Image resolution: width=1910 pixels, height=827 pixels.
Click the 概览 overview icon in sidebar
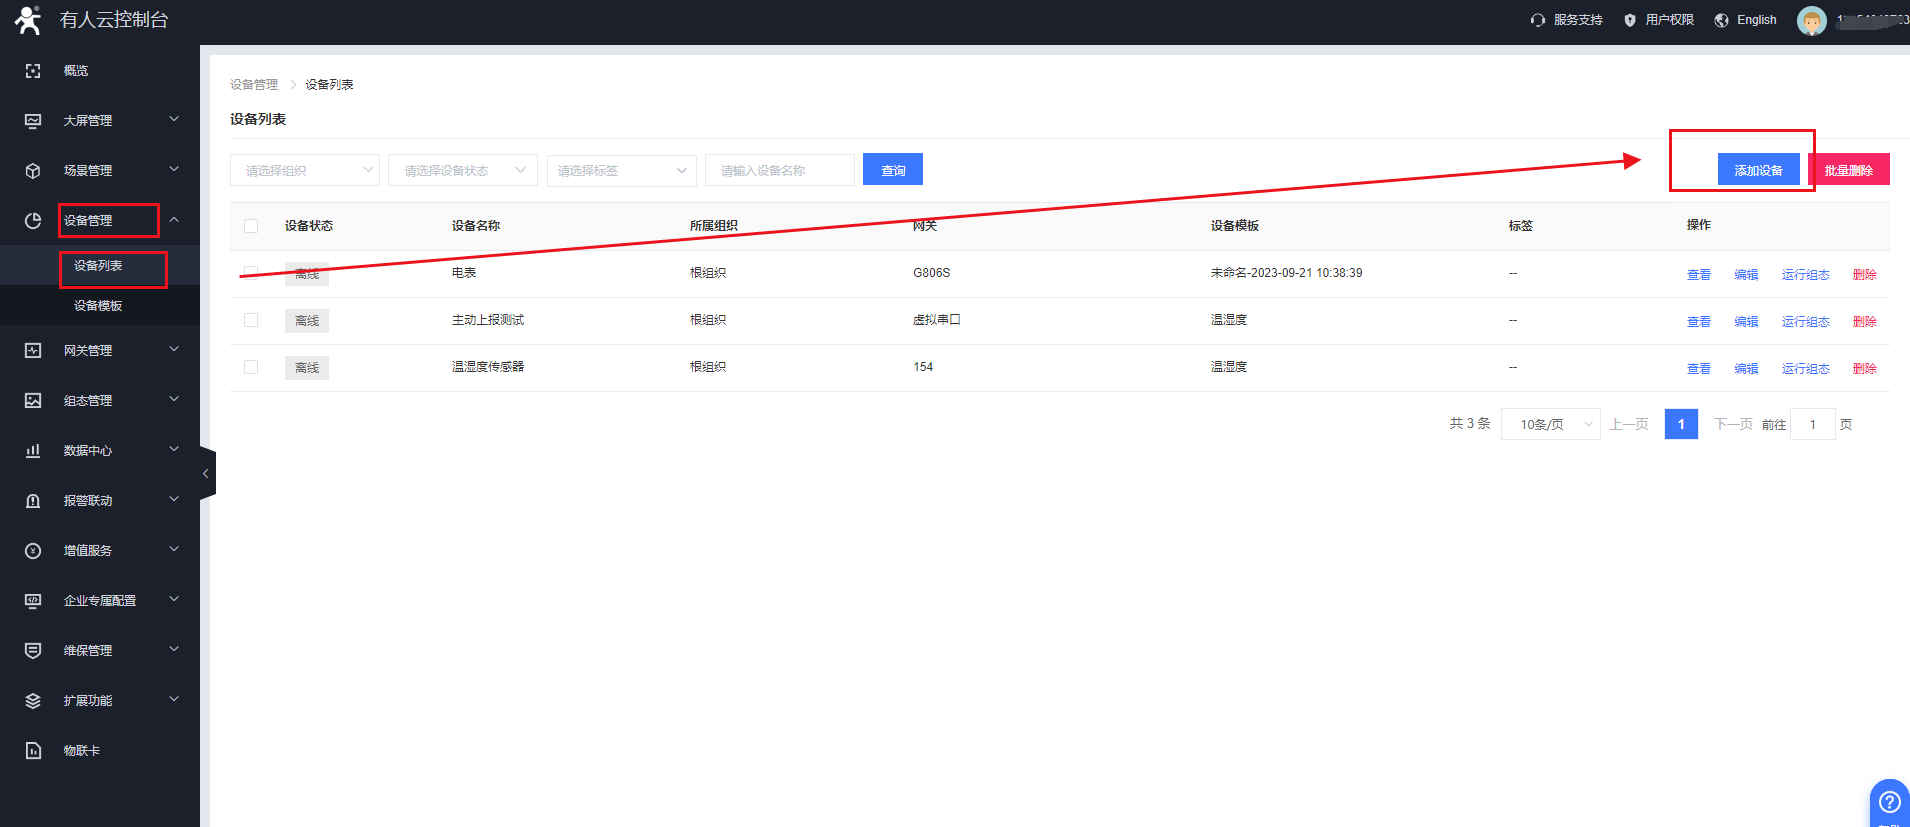pos(33,71)
